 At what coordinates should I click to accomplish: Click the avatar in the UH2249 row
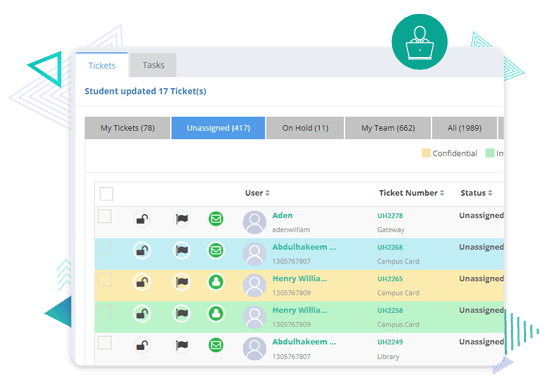(x=254, y=348)
